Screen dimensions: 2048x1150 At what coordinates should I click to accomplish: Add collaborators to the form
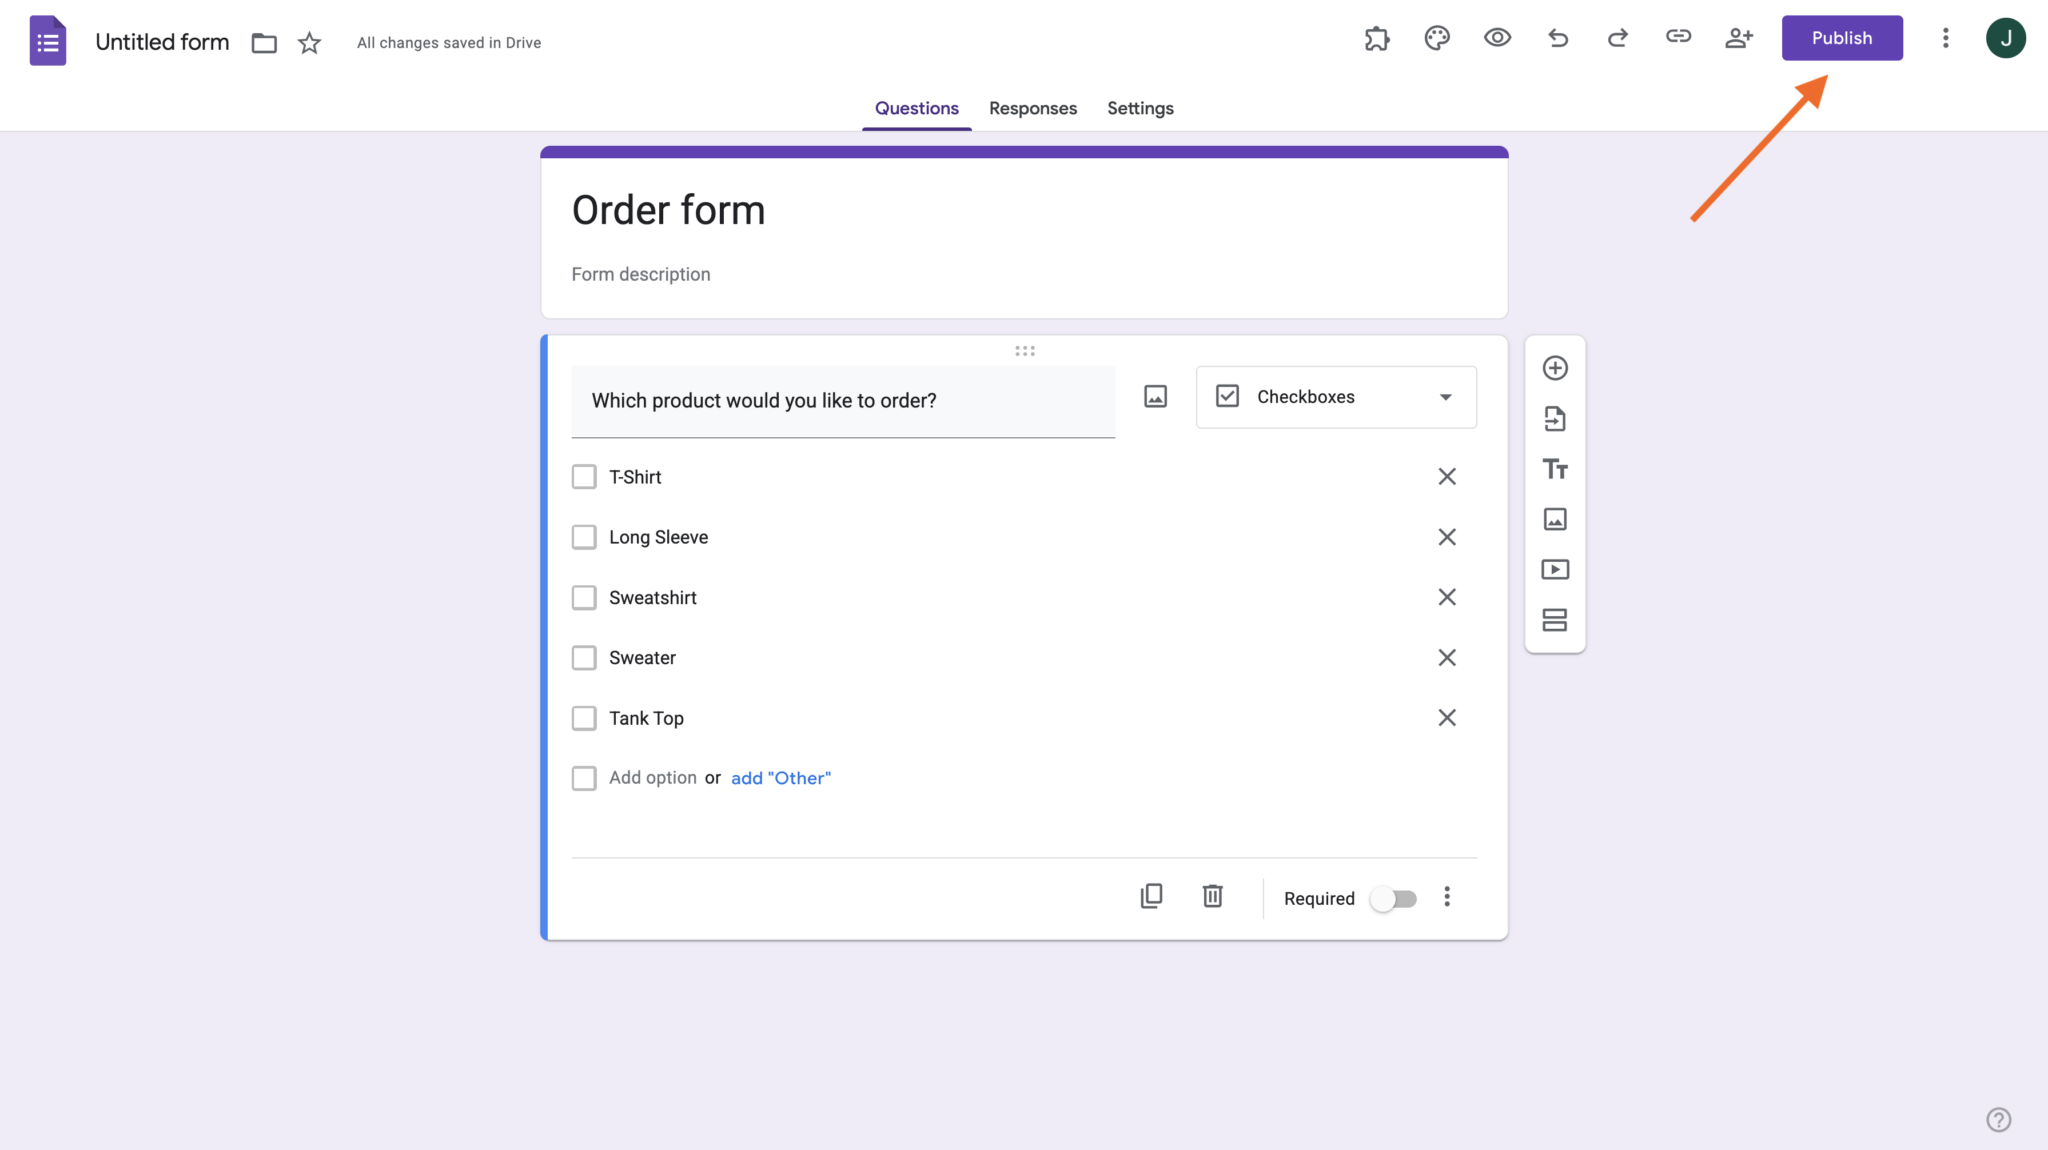pyautogui.click(x=1739, y=37)
